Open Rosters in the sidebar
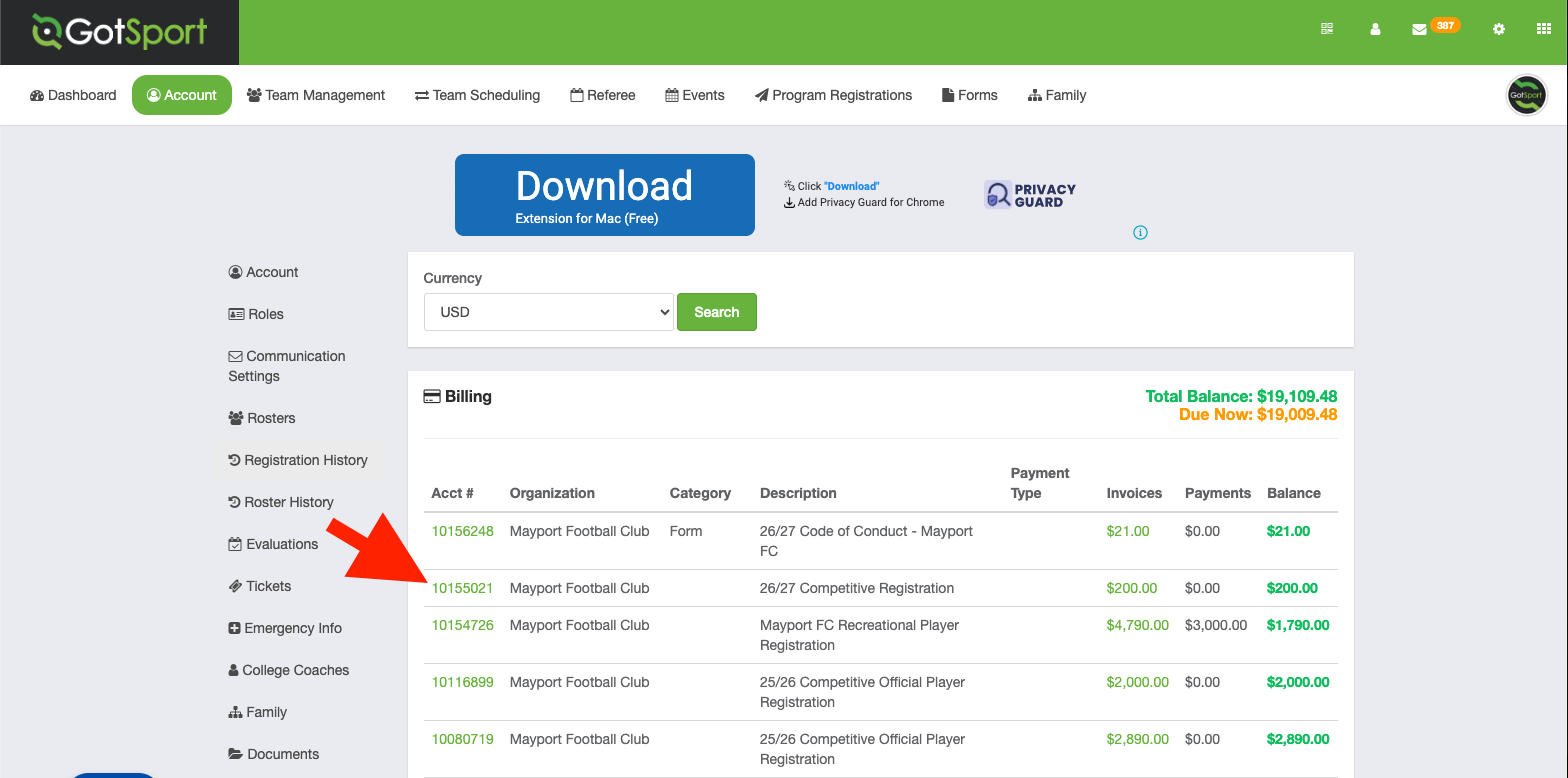 (262, 418)
